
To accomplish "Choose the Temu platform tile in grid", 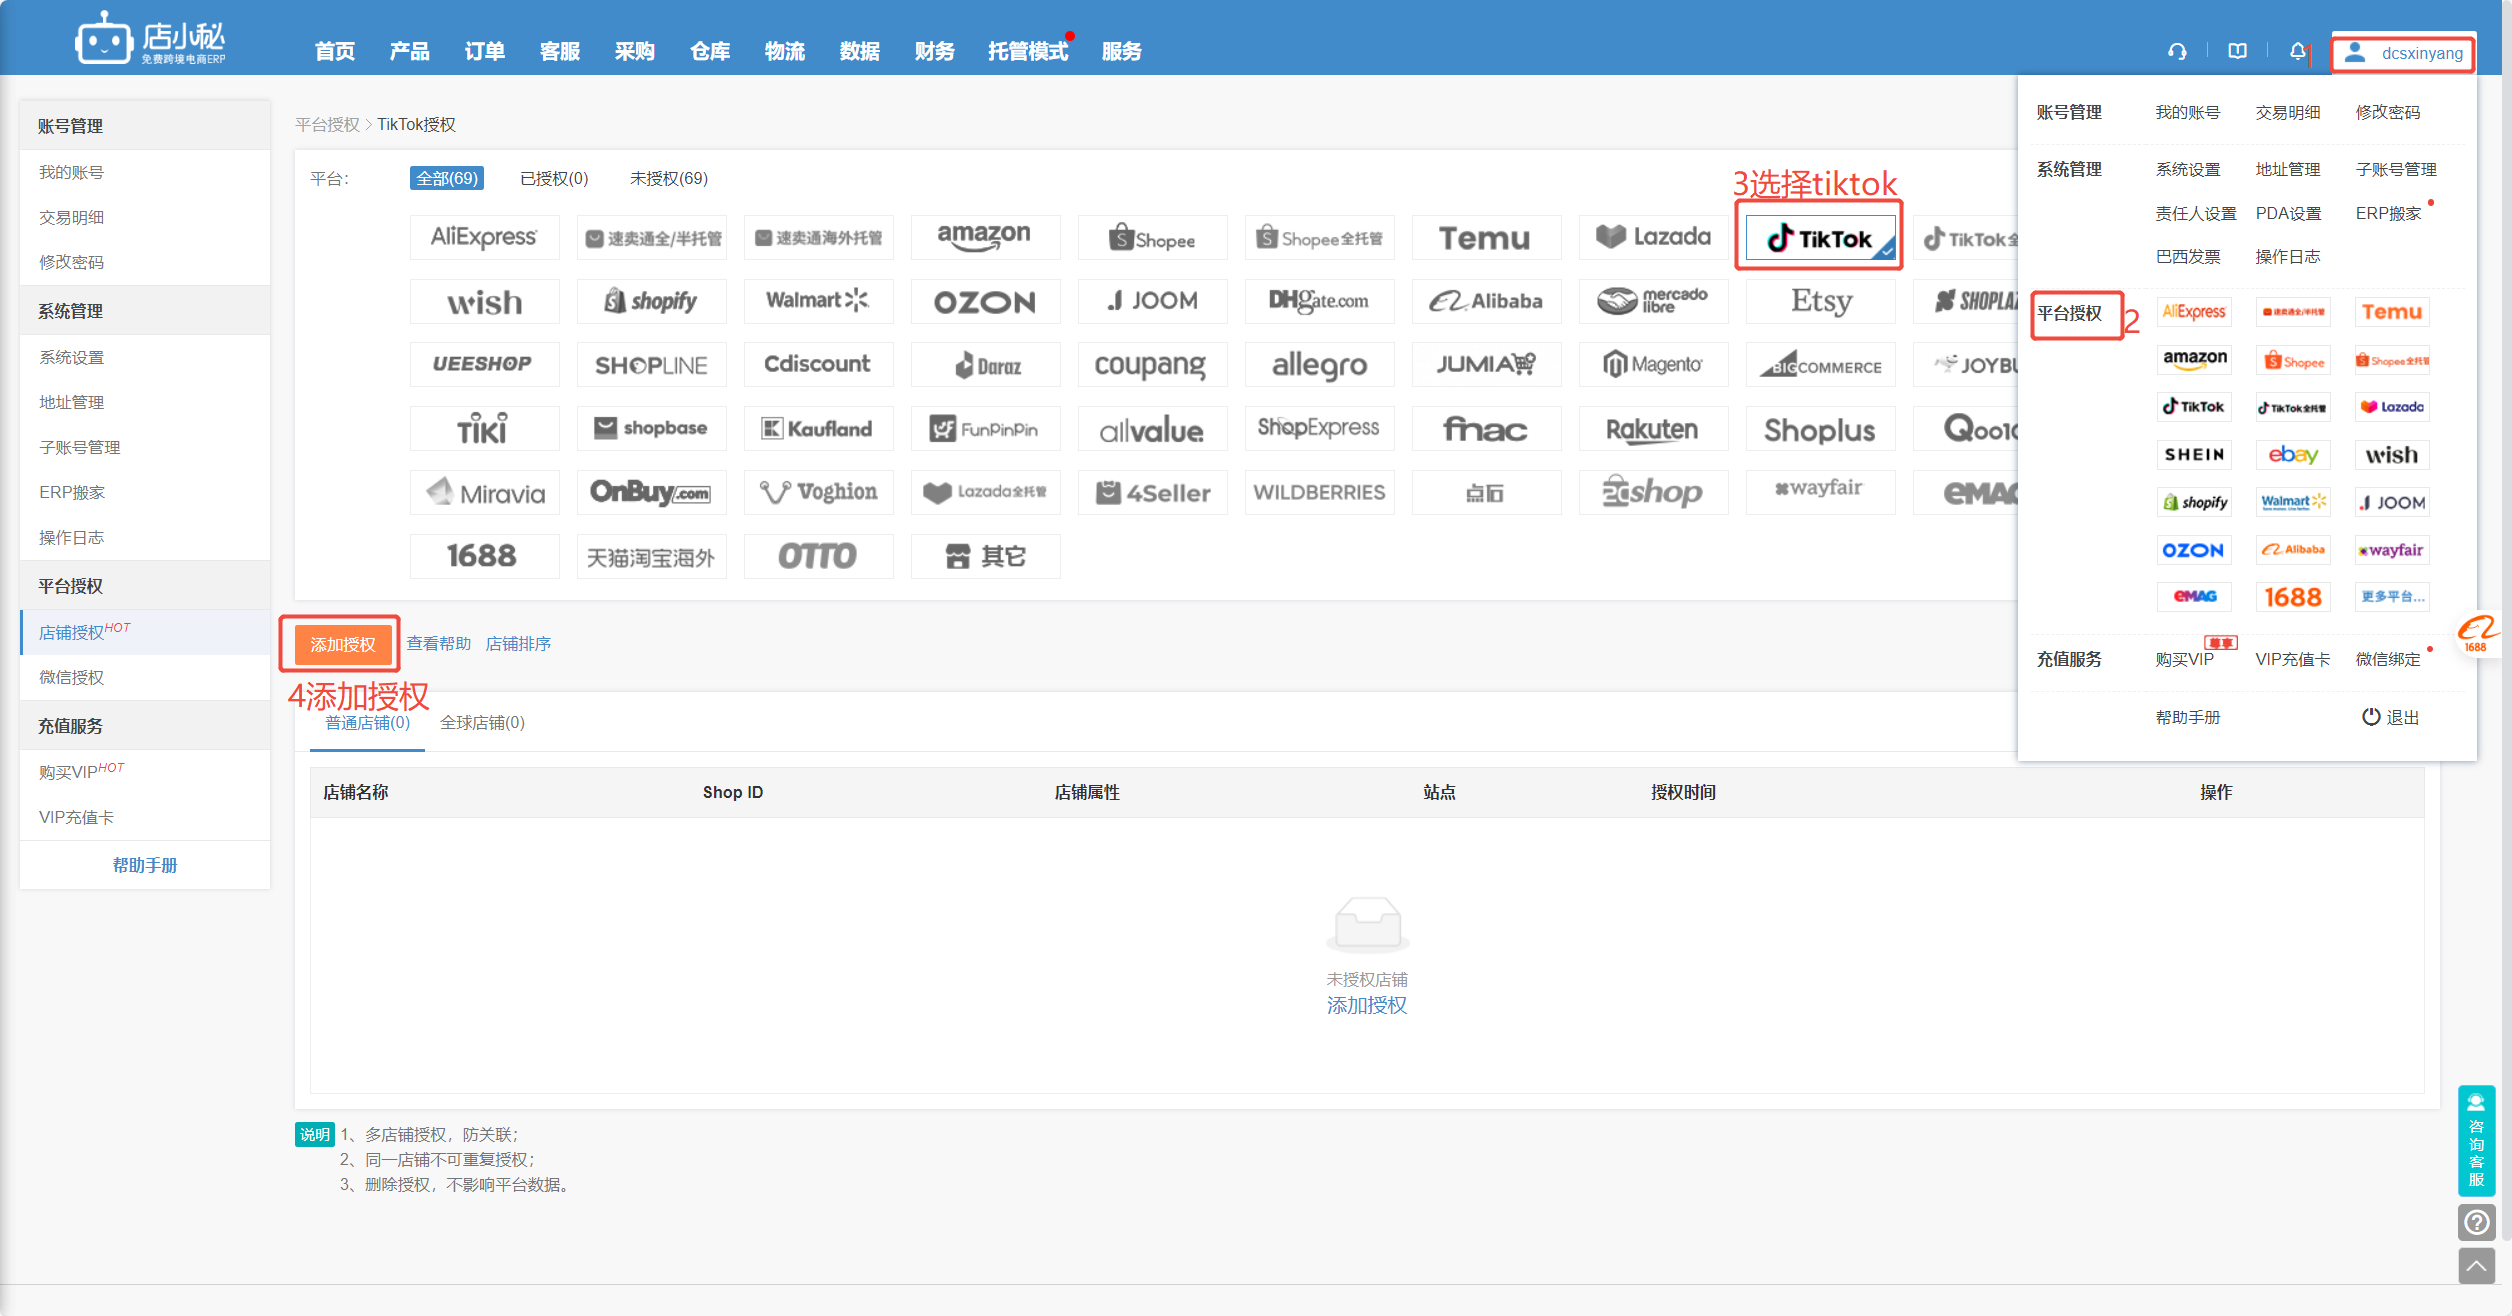I will (1486, 238).
